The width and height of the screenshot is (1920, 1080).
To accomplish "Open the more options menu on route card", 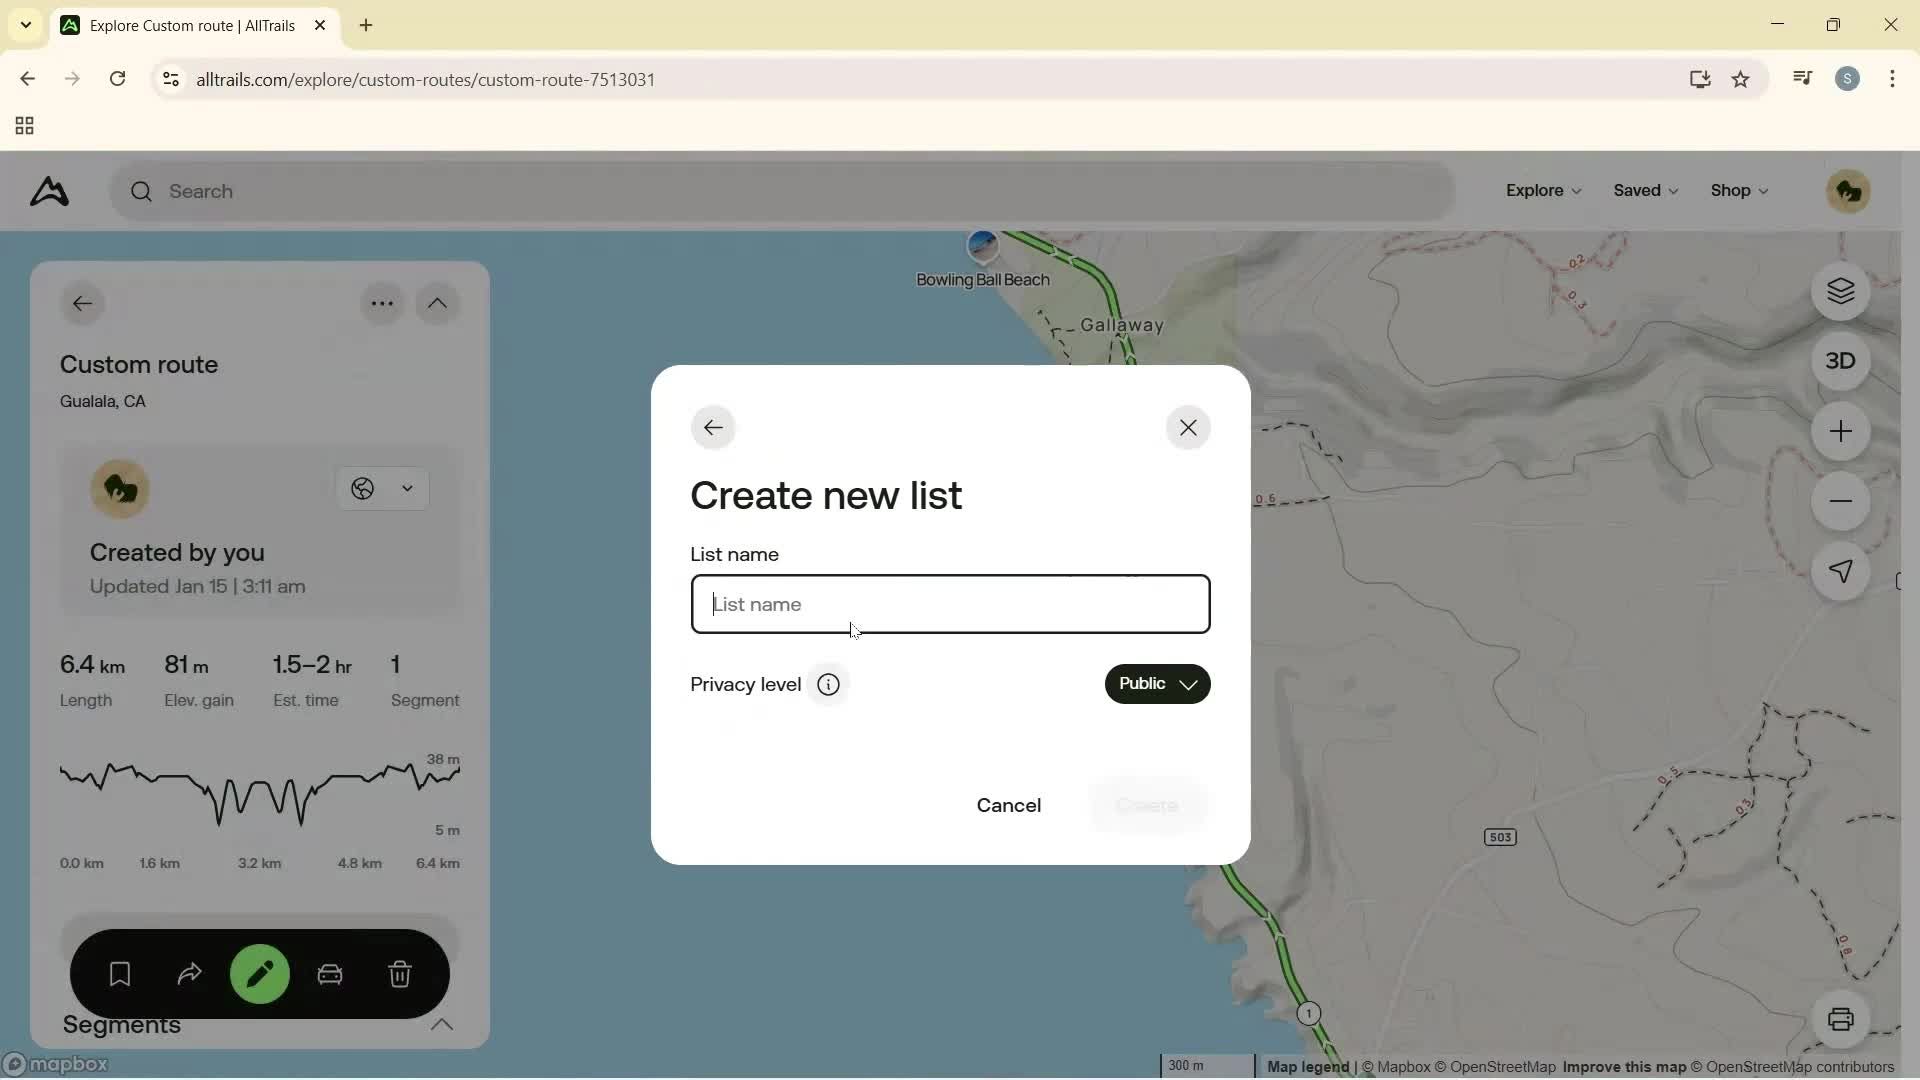I will [x=382, y=303].
